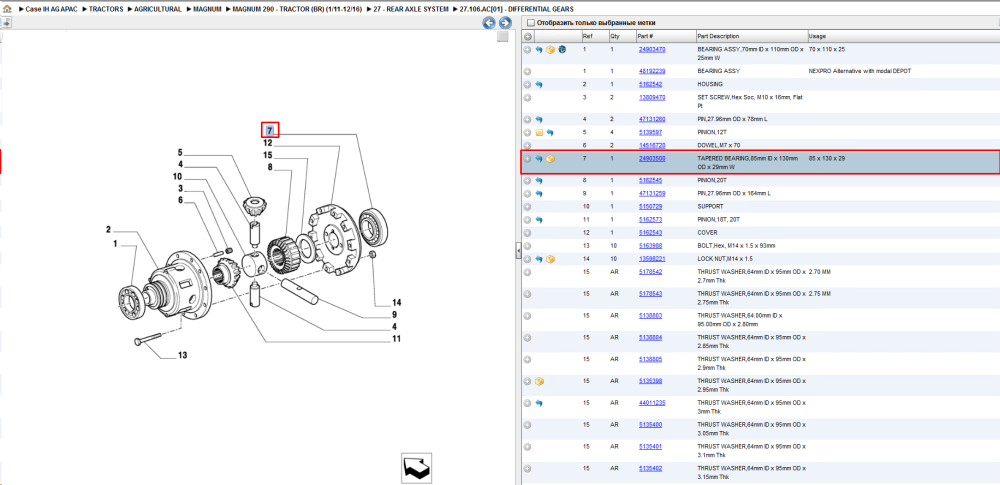Screen dimensions: 1000x485
Task: Click the large return arrow below the diagram
Action: point(416,469)
